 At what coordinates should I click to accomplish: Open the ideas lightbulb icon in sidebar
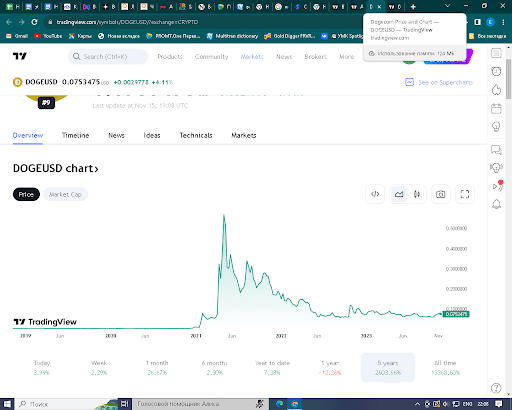click(496, 127)
